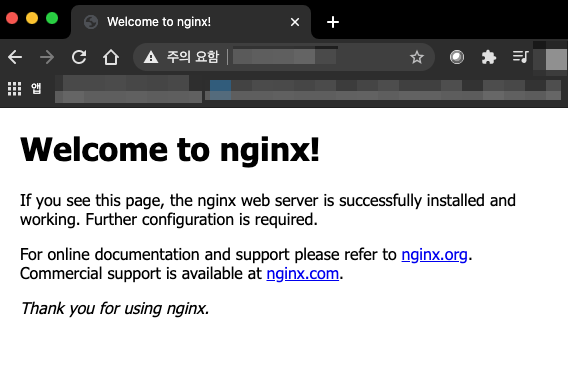
Task: Click the Thank you for using nginx. text
Action: coord(115,309)
